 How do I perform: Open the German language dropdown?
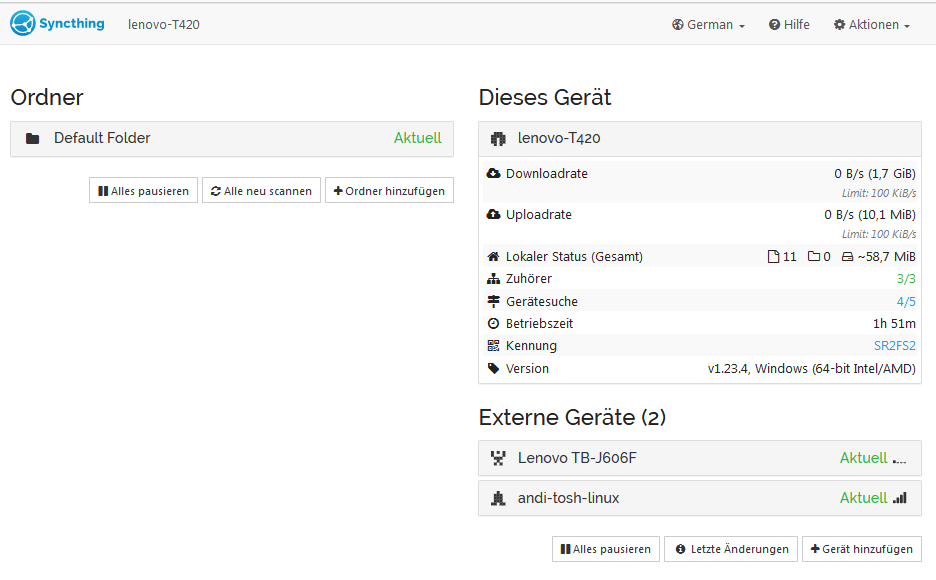click(709, 24)
